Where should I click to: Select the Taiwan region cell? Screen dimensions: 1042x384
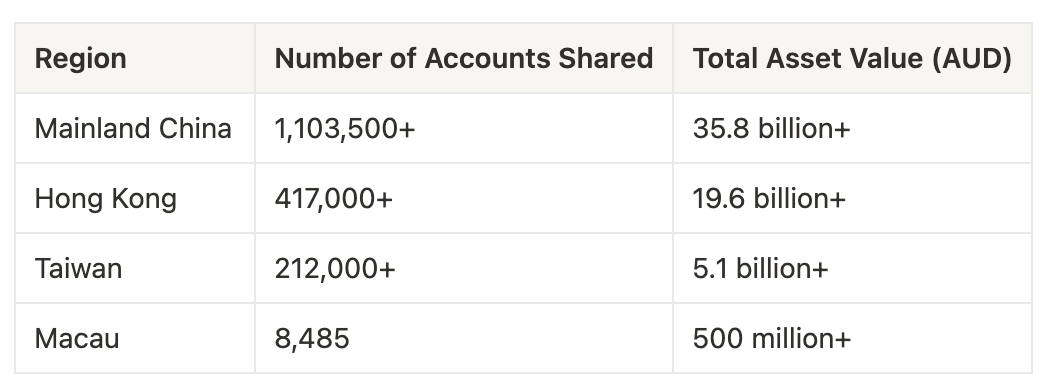135,268
